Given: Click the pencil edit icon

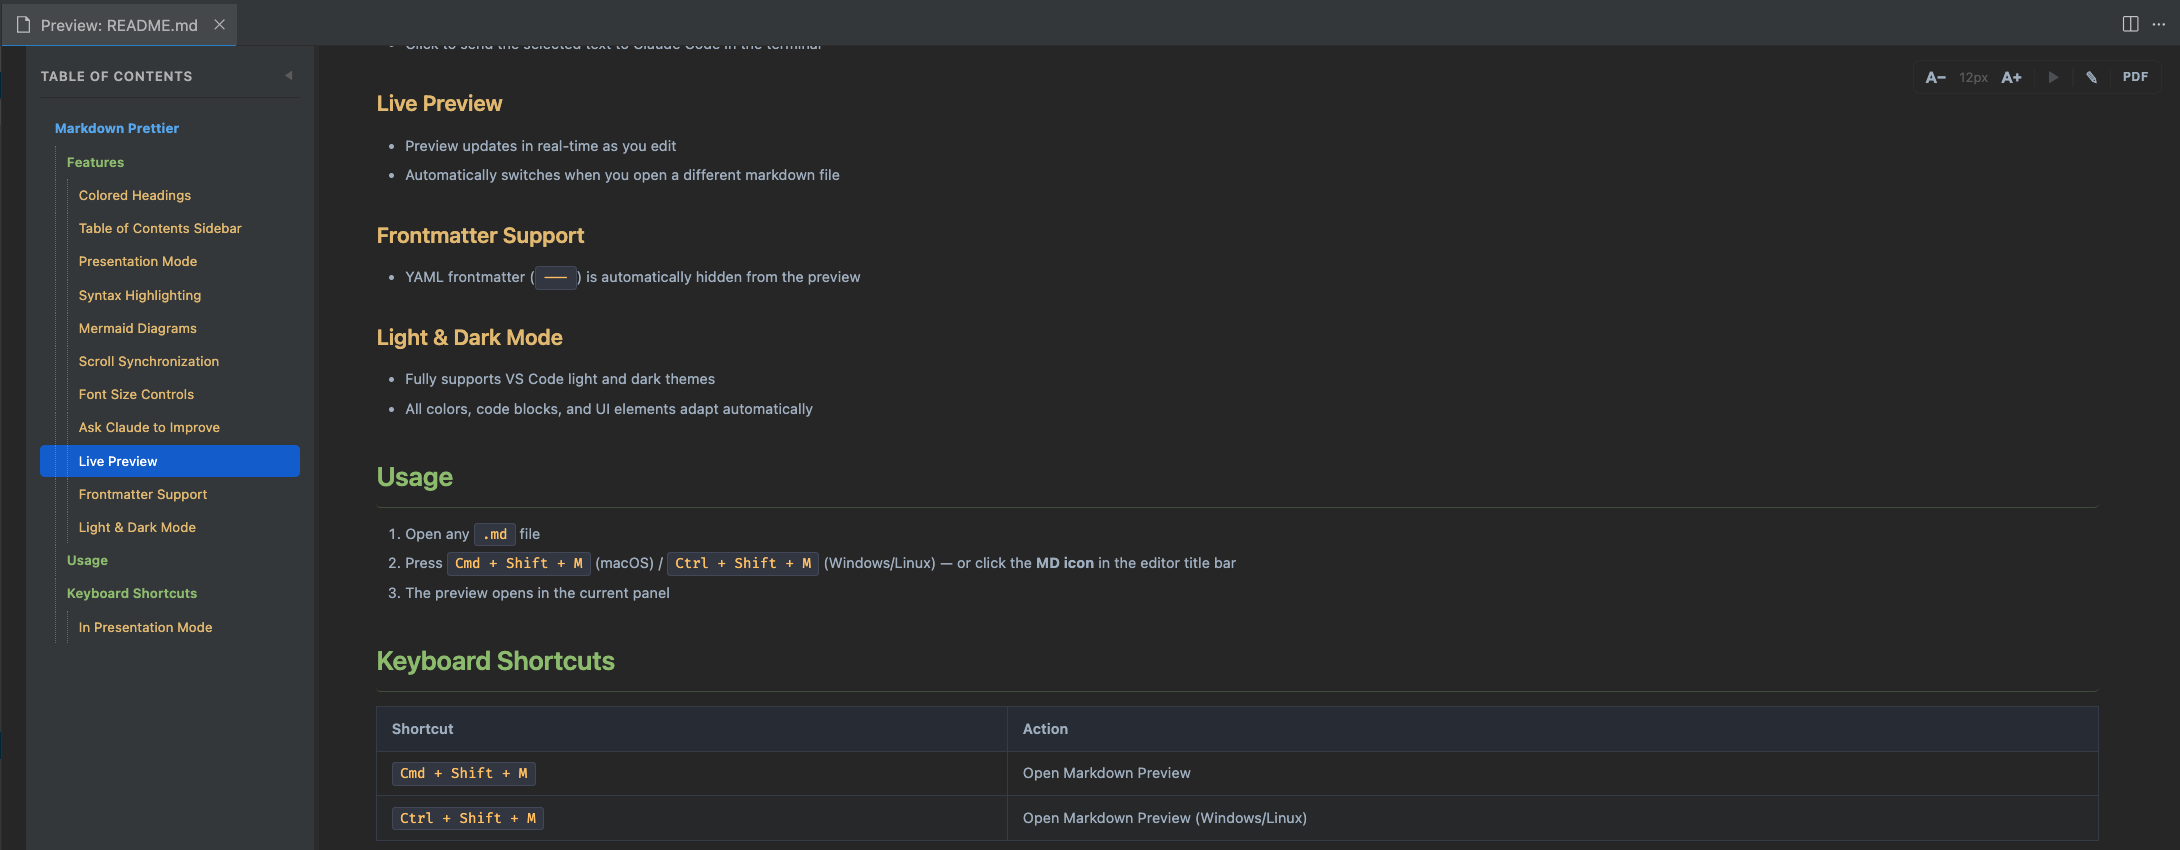Looking at the screenshot, I should click(2091, 77).
